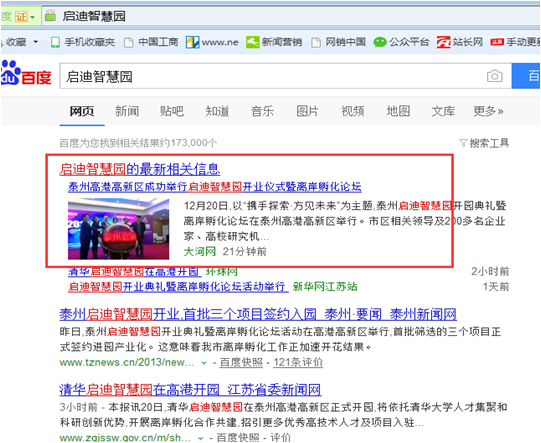
Task: Switch to the 音乐 tab
Action: [262, 111]
